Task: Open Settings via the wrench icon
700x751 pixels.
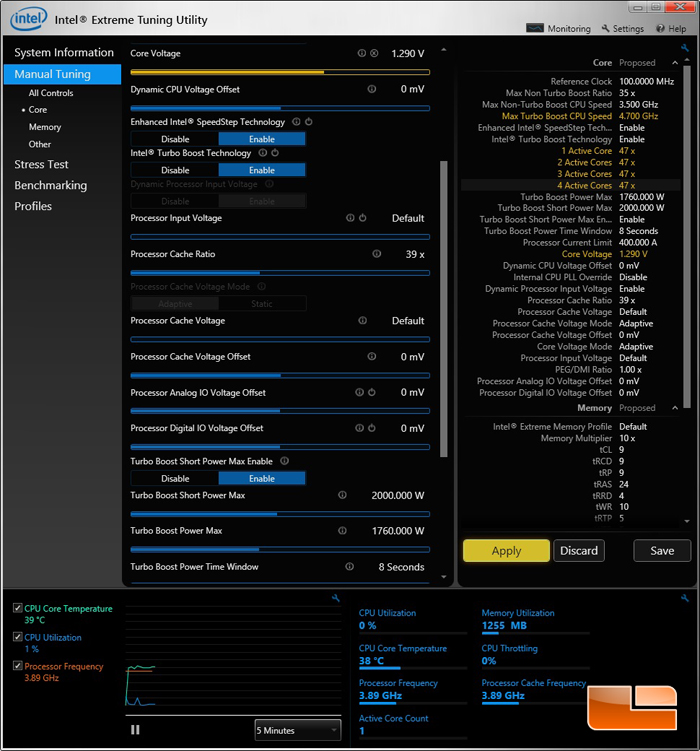Action: pyautogui.click(x=605, y=29)
